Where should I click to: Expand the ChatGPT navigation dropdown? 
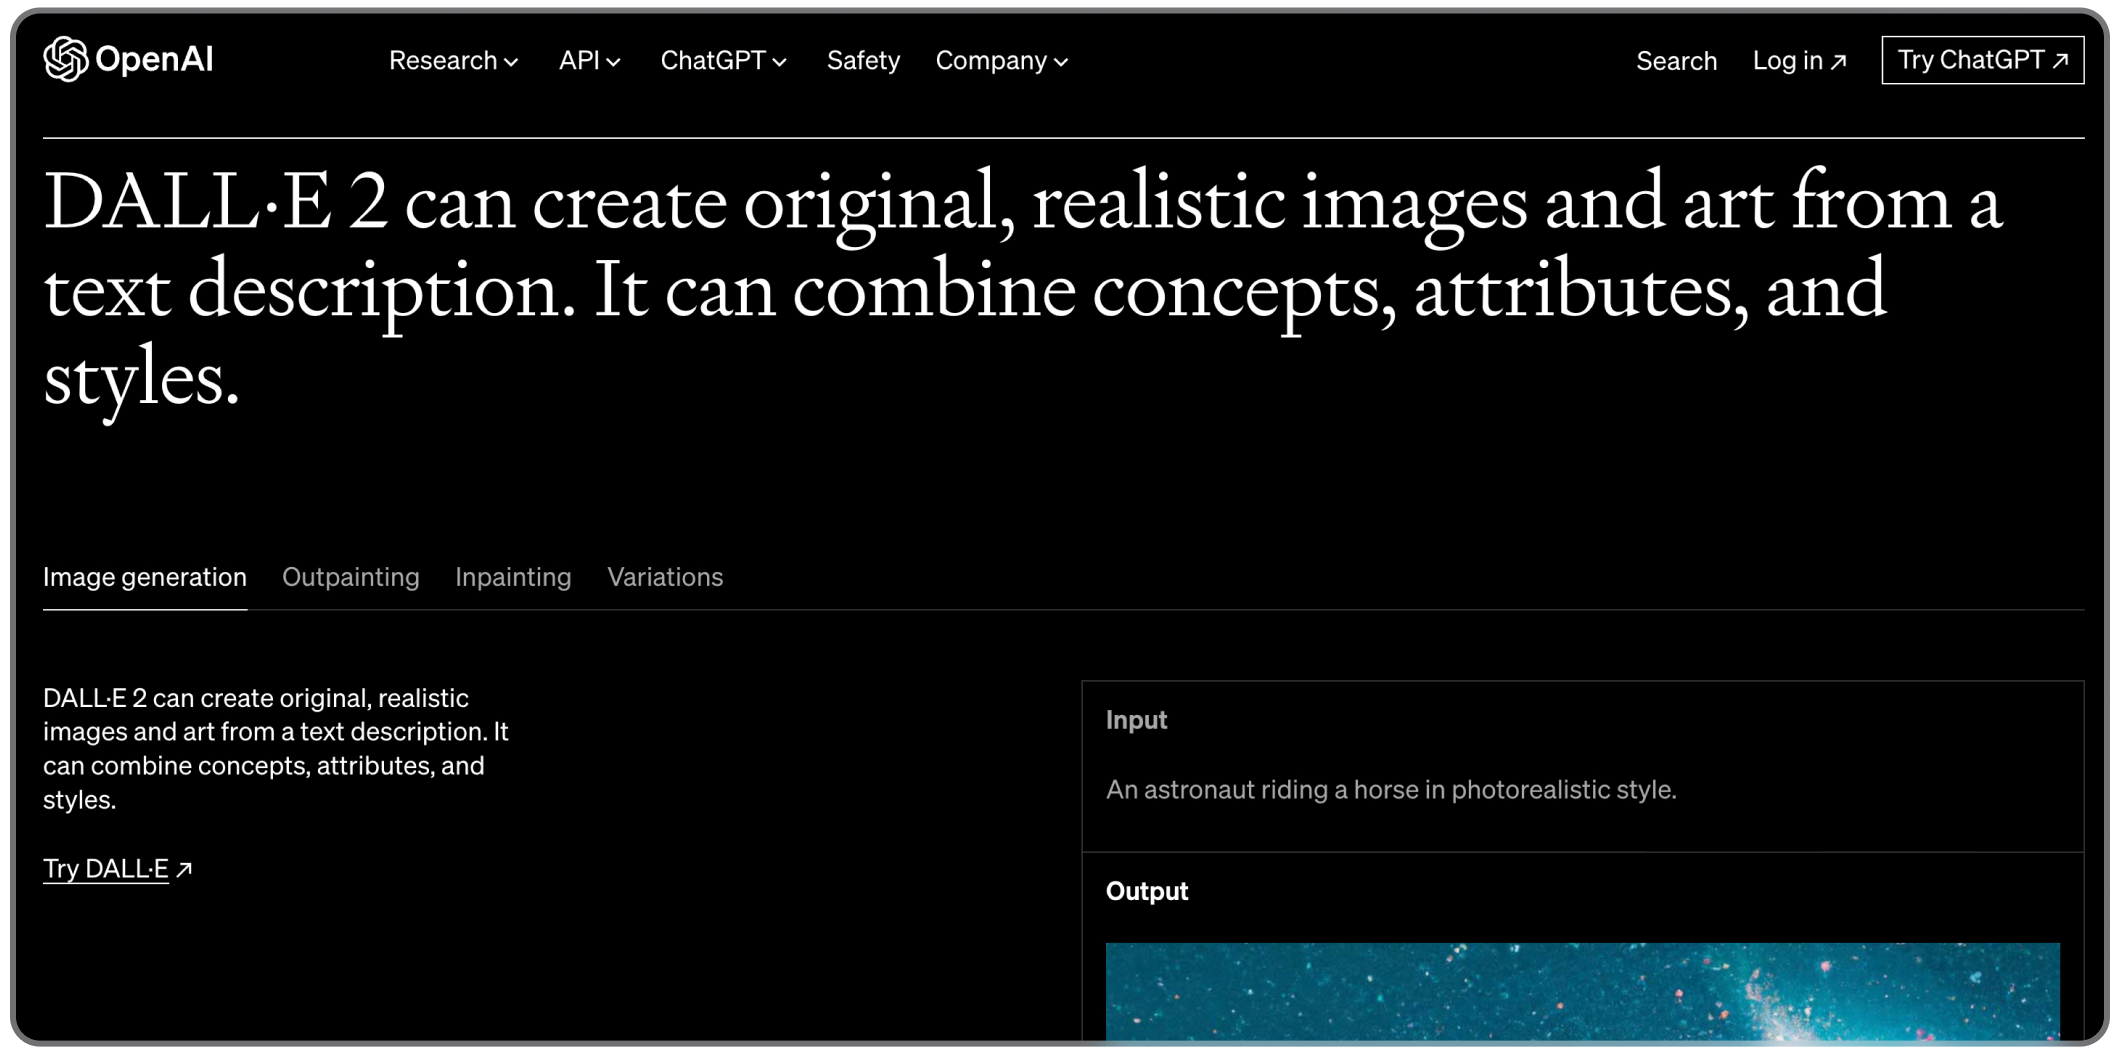(724, 61)
